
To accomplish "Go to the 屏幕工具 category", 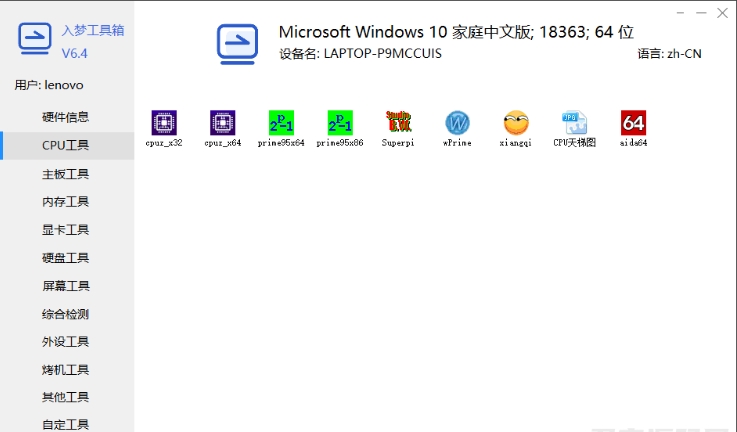I will (x=65, y=286).
